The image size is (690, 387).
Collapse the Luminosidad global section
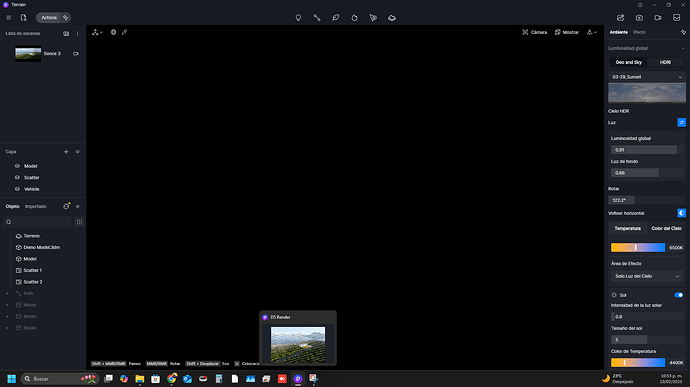[683, 48]
